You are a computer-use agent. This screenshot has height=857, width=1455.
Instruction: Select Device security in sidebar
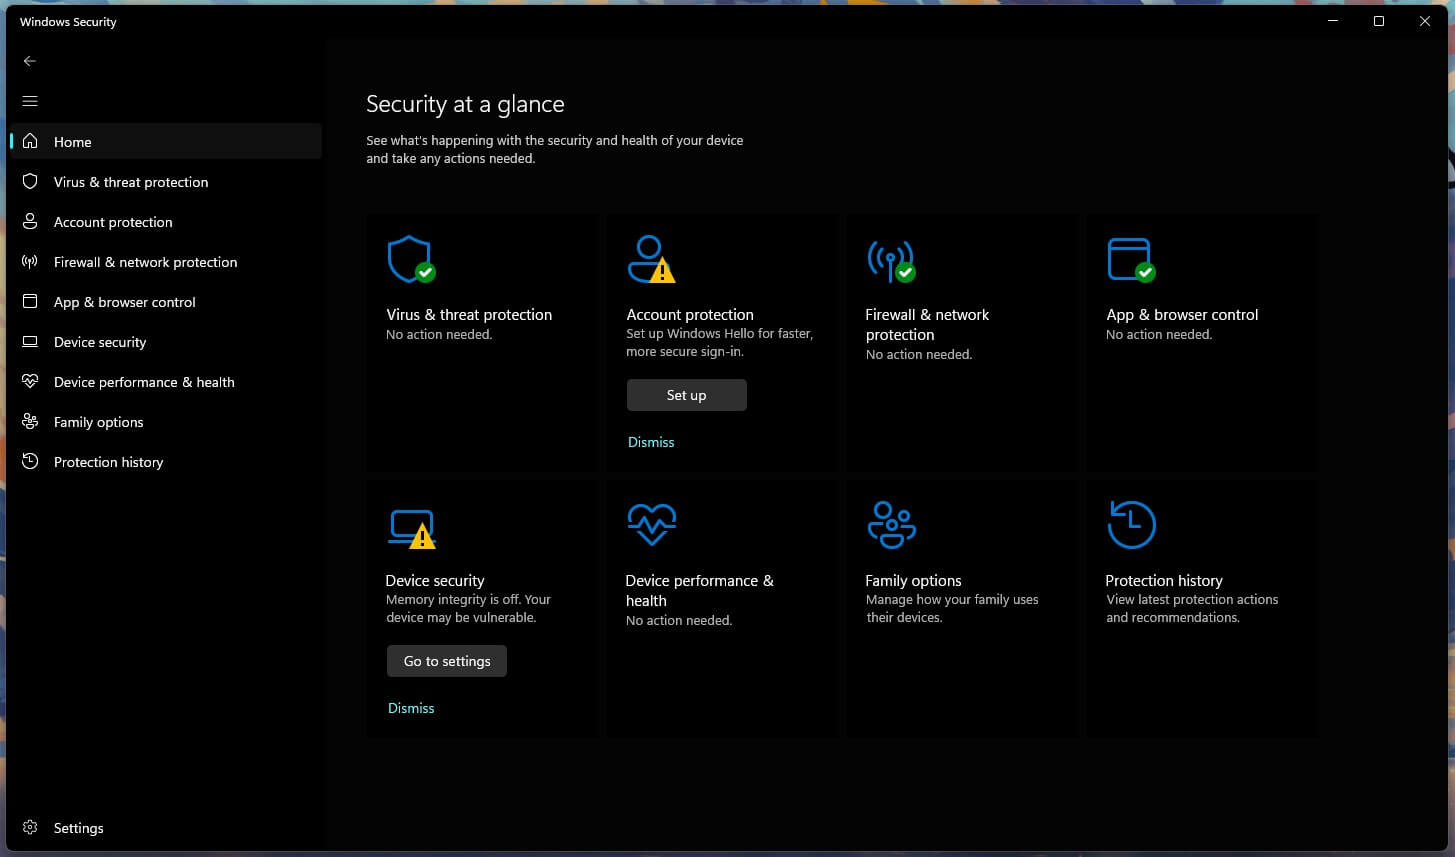pyautogui.click(x=166, y=341)
